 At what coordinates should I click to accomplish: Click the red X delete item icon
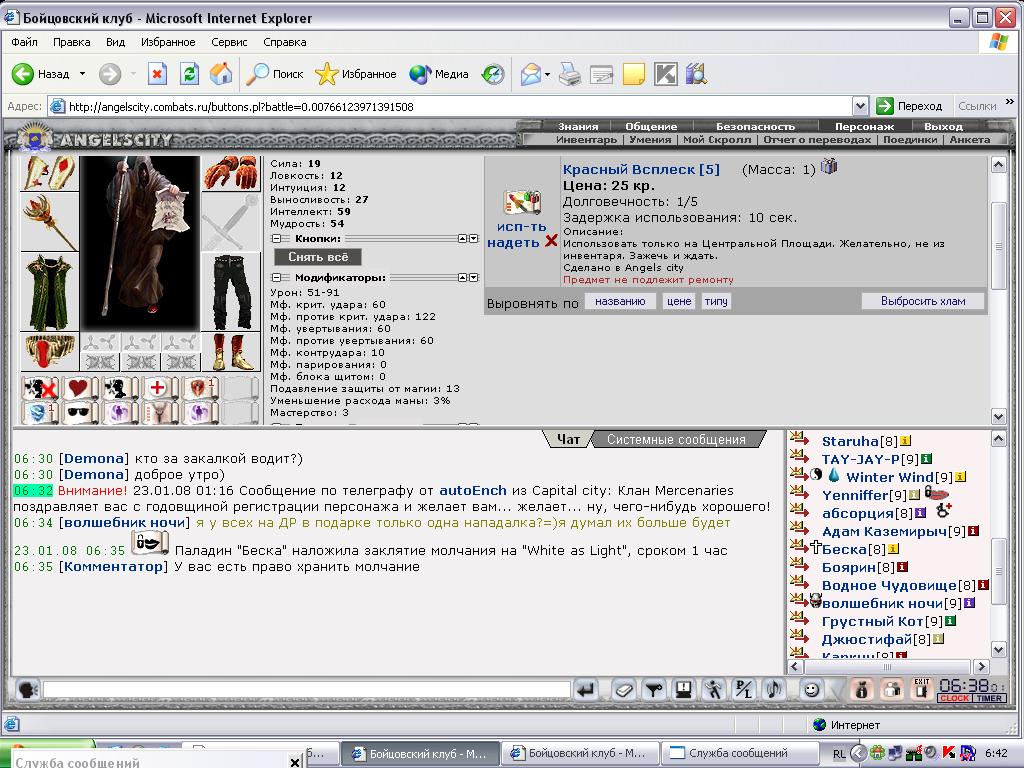point(551,241)
